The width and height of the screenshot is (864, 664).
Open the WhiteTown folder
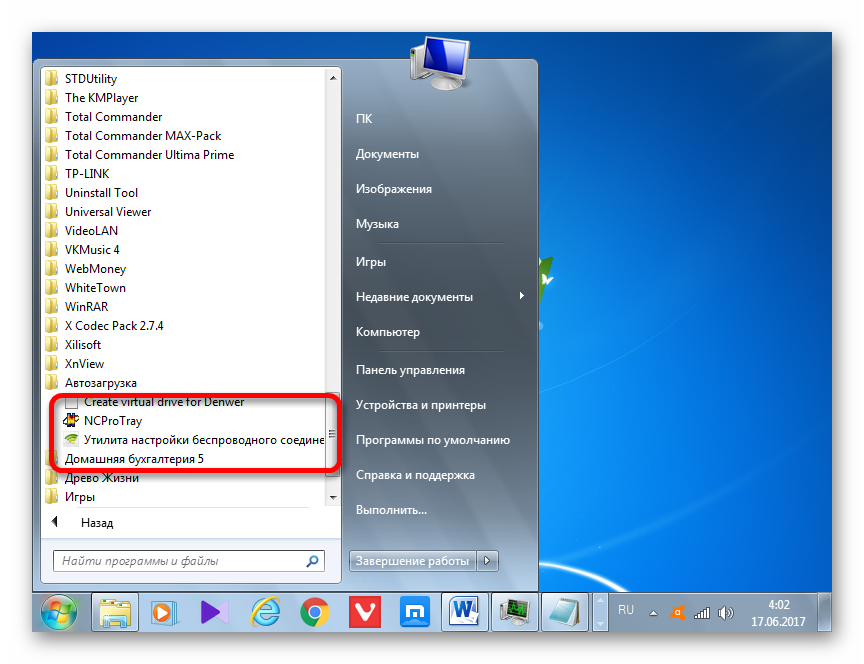coord(85,288)
